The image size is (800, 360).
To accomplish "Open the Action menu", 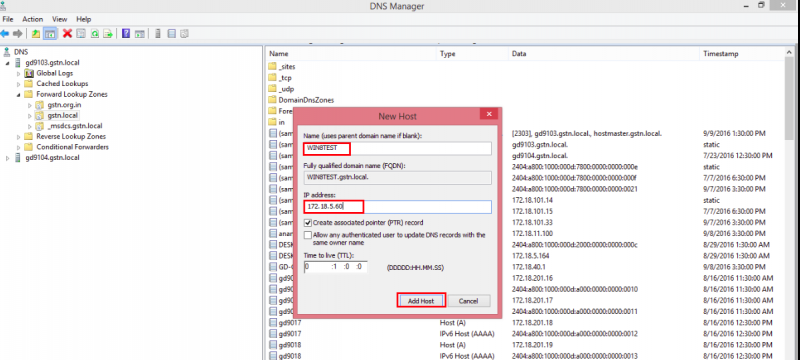I will click(x=33, y=19).
